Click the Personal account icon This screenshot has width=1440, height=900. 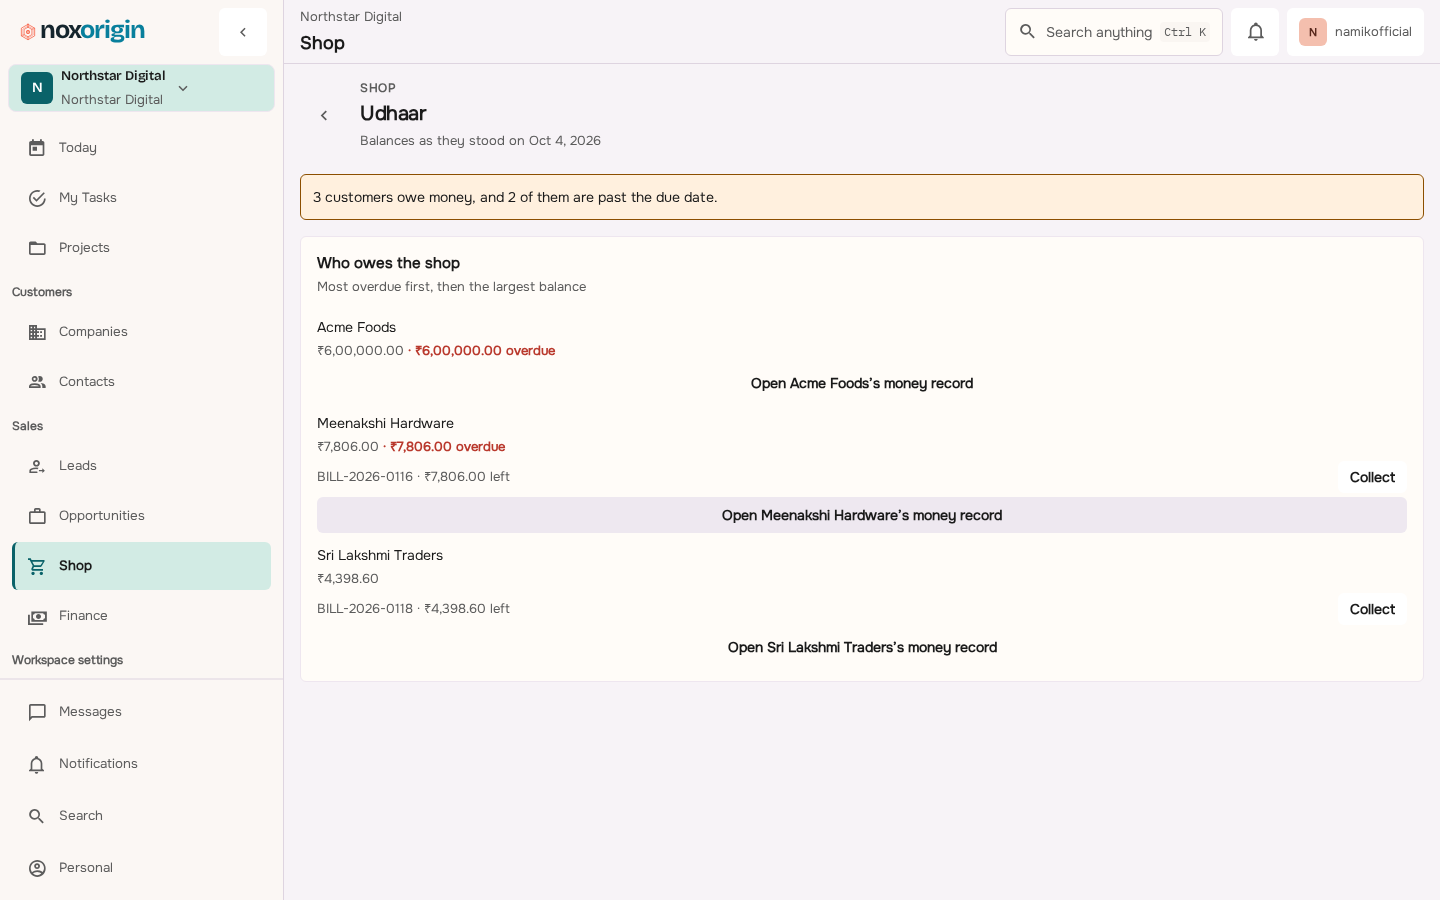click(x=37, y=868)
